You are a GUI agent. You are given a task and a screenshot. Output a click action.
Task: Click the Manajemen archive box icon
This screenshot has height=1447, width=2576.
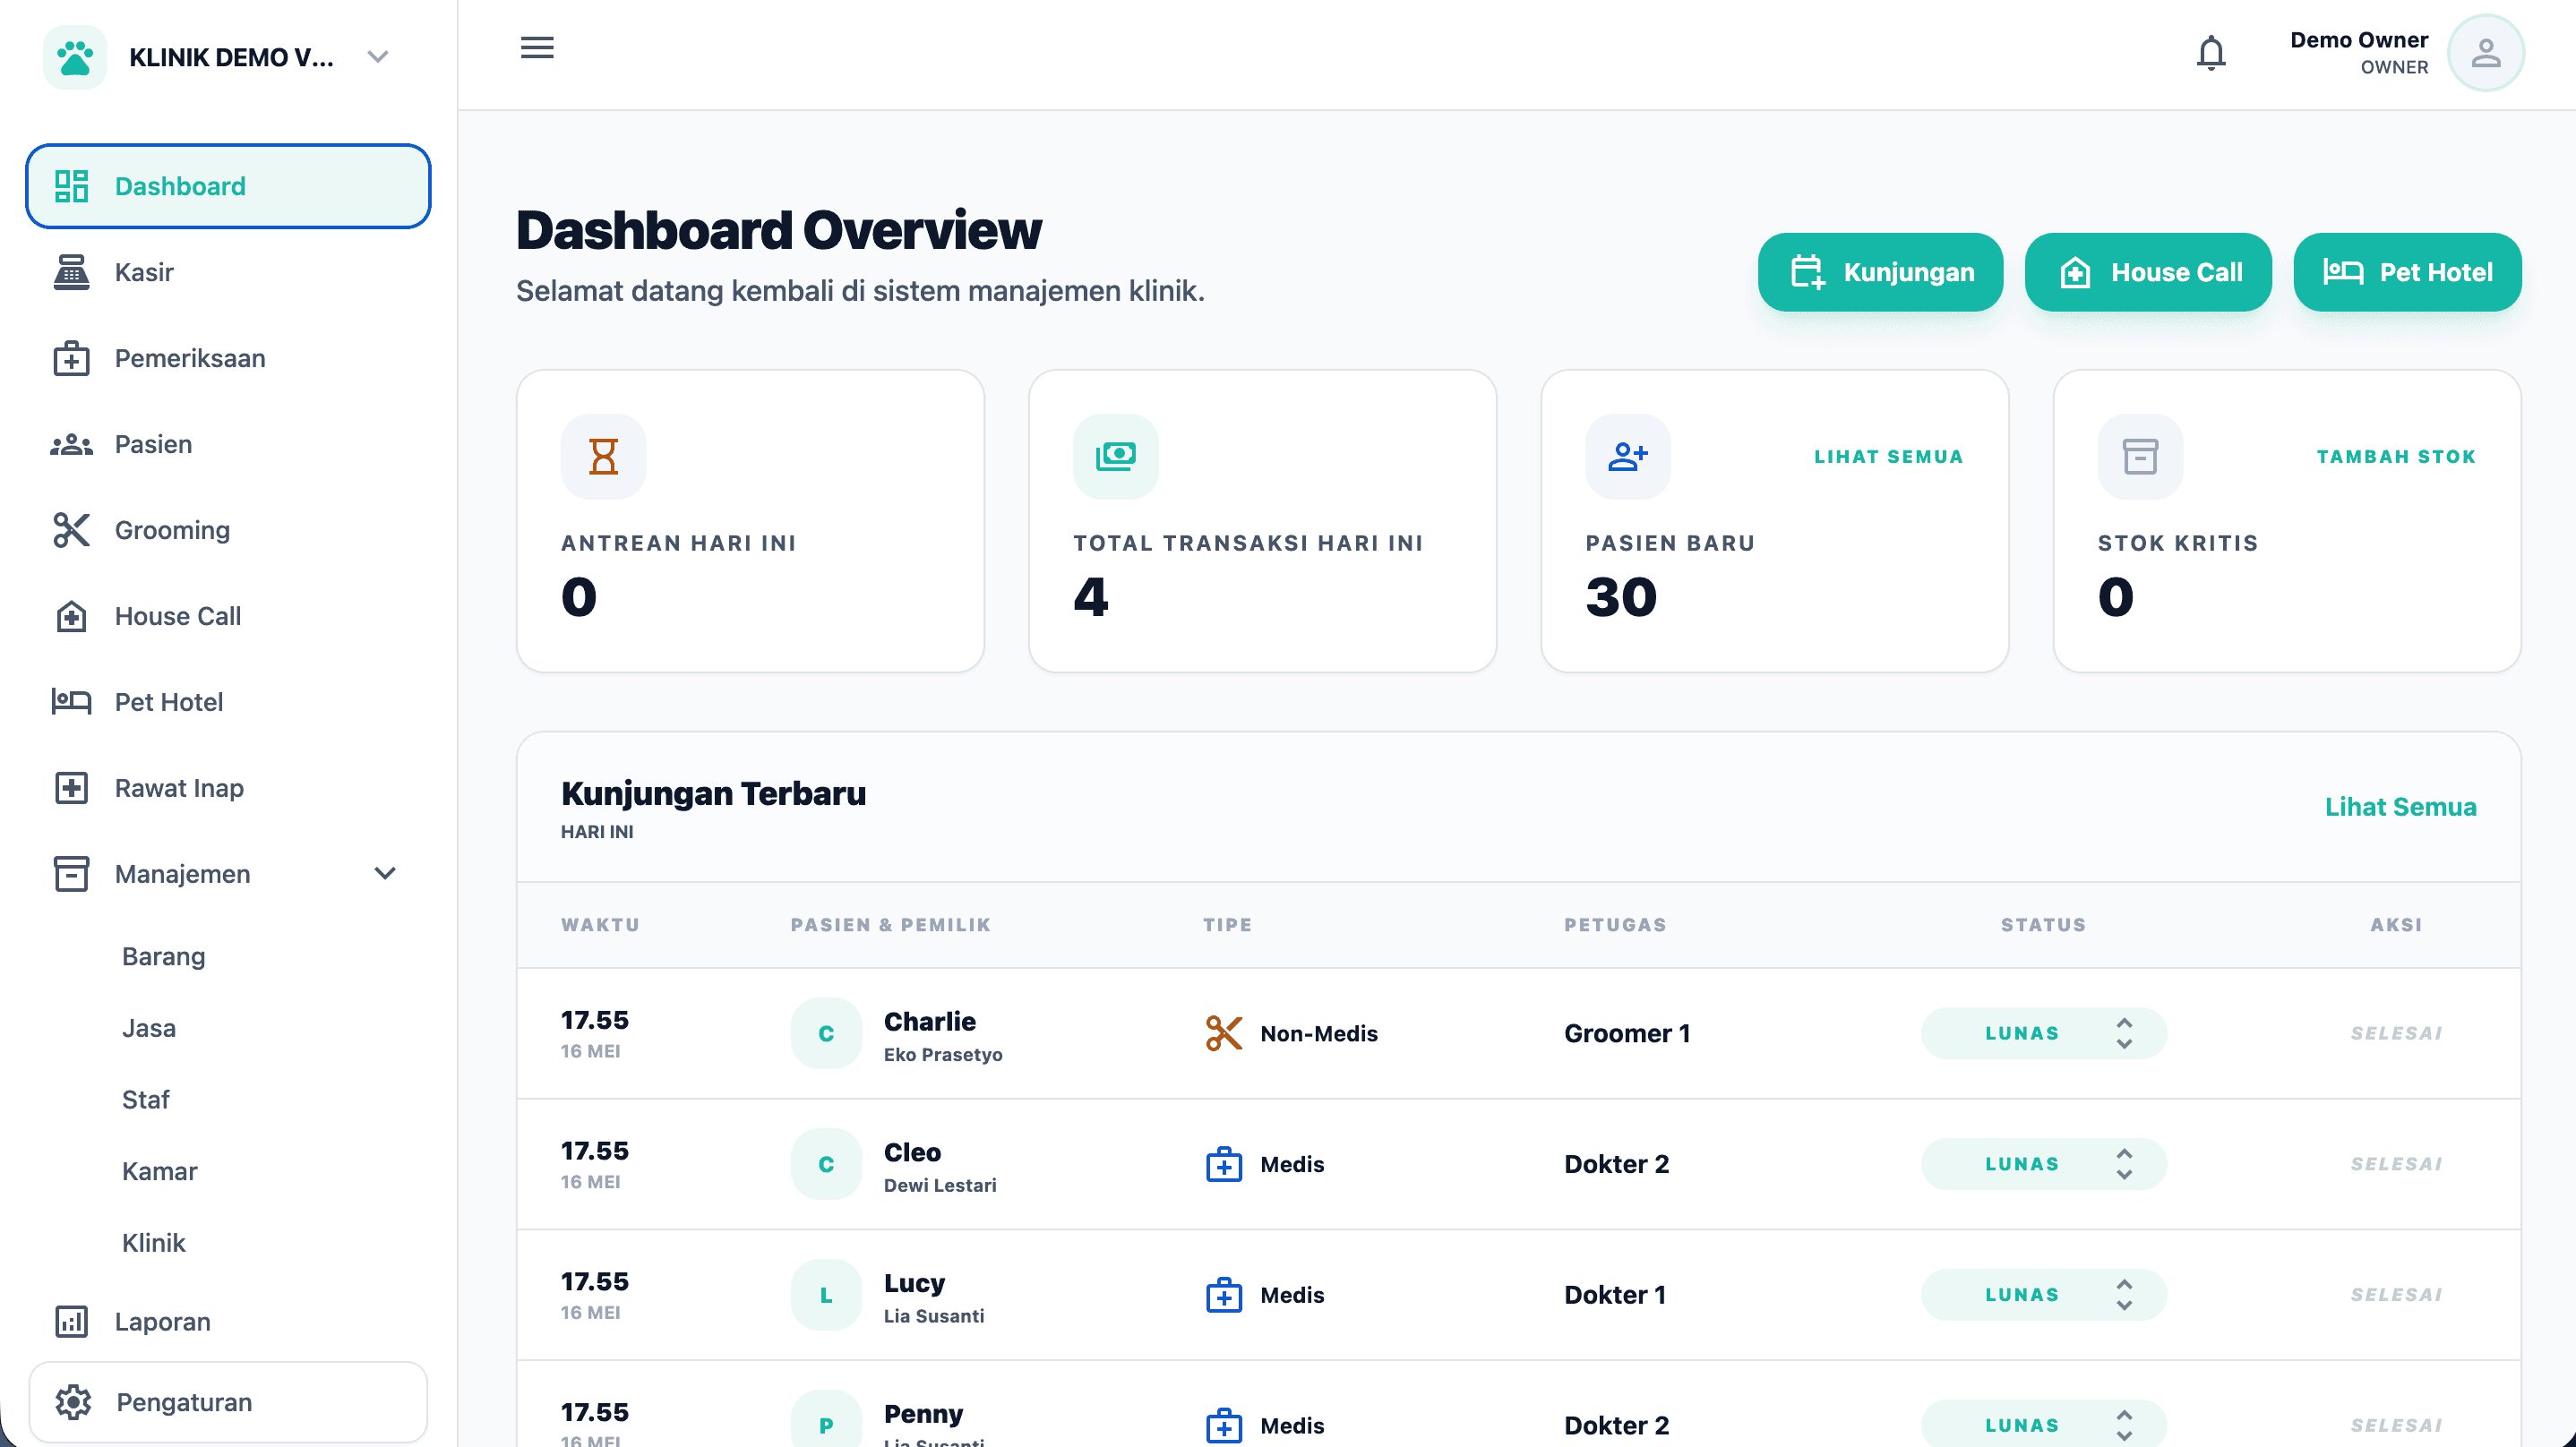click(71, 874)
